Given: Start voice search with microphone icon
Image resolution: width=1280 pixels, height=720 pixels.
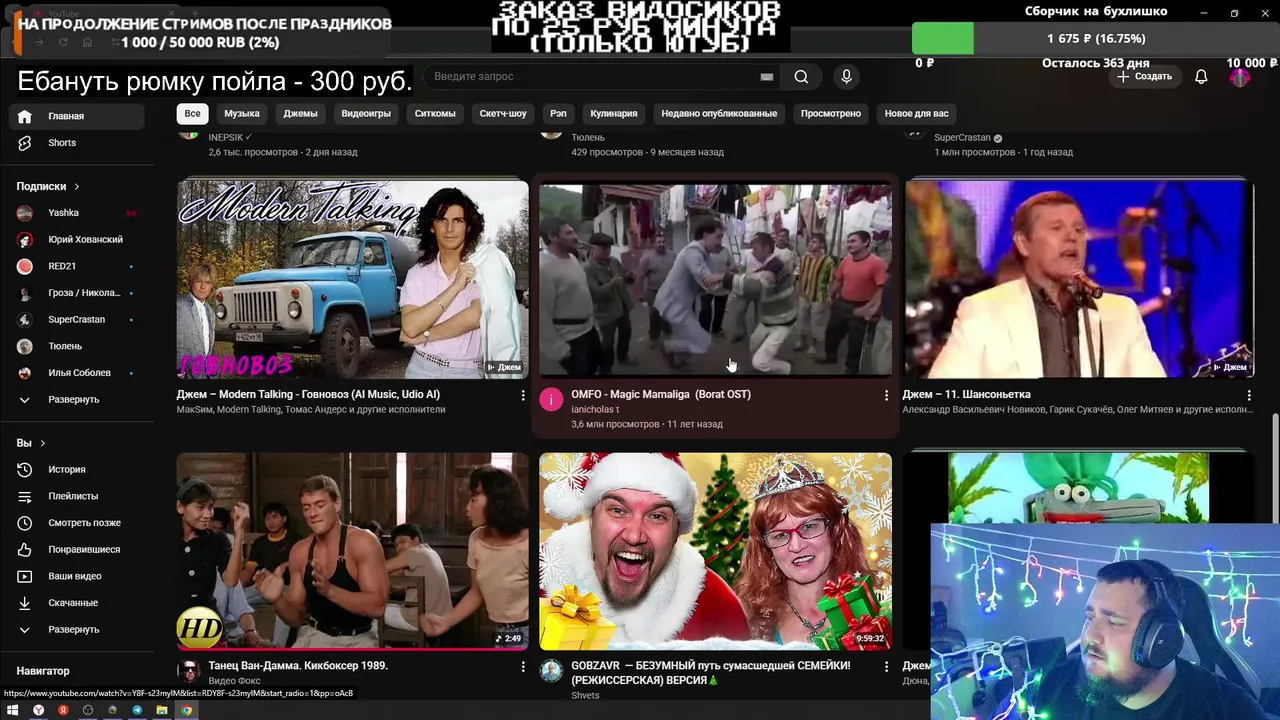Looking at the screenshot, I should 846,77.
